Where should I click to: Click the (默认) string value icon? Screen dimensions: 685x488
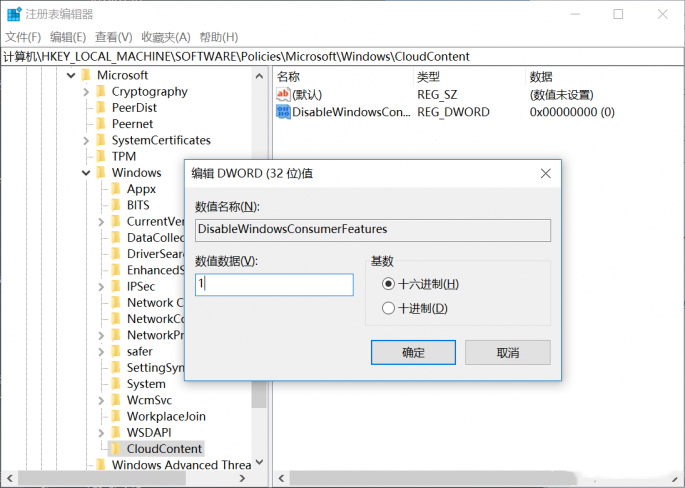283,94
